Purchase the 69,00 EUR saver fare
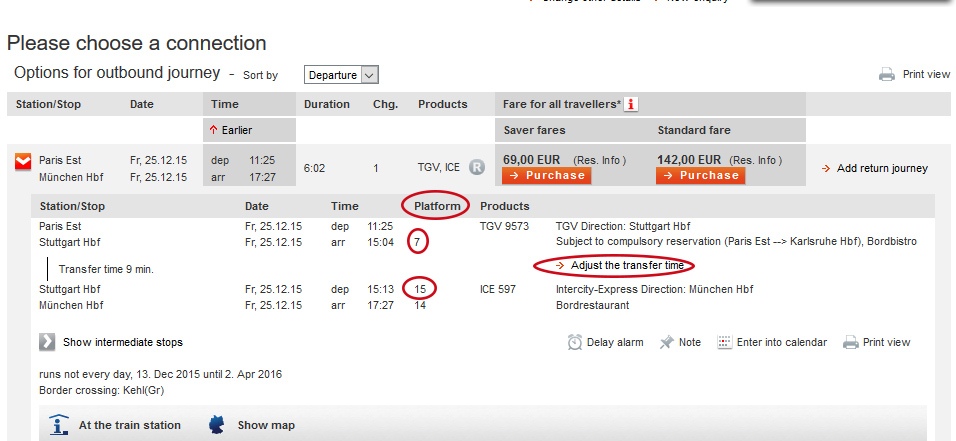The width and height of the screenshot is (956, 441). 546,176
